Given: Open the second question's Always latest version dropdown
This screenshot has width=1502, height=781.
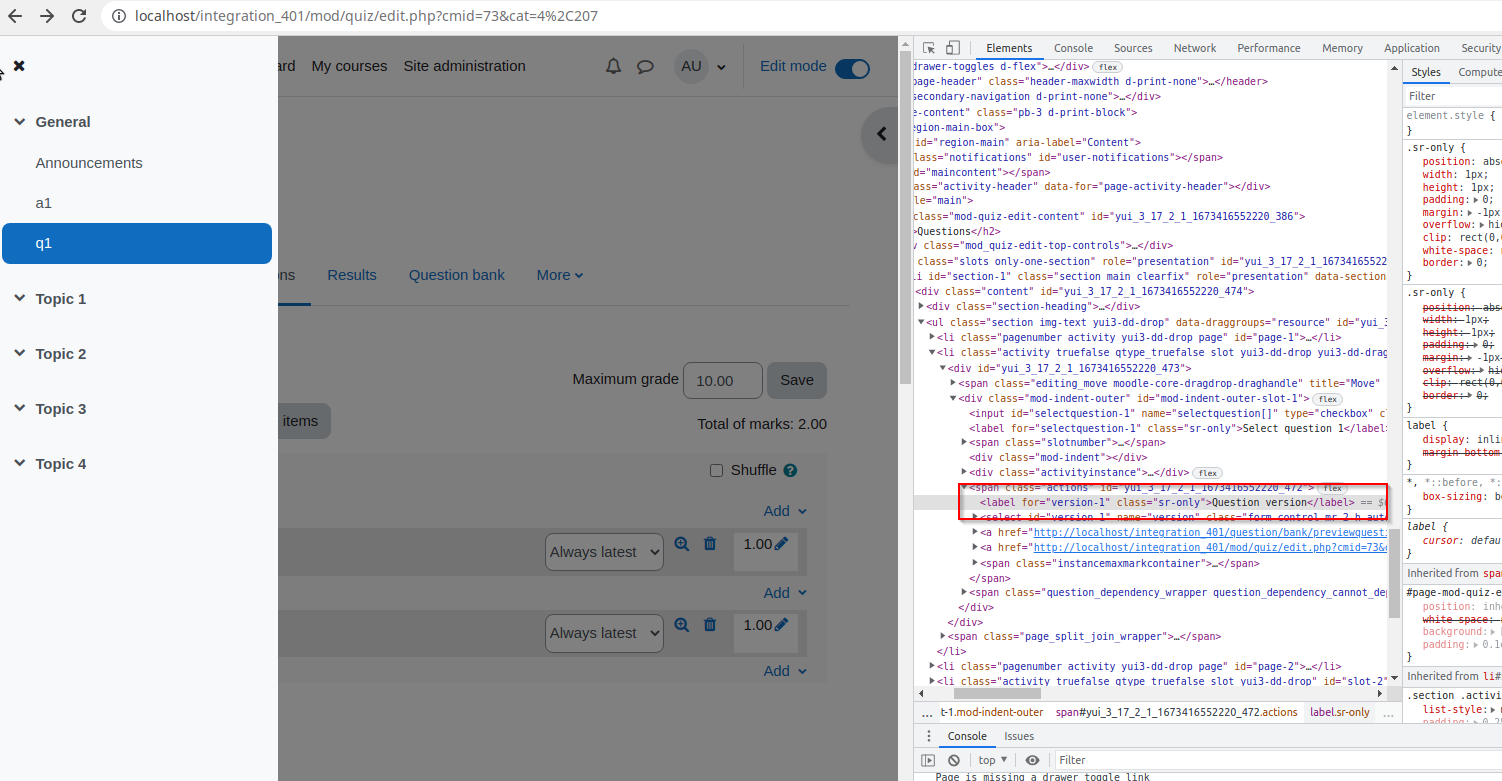Looking at the screenshot, I should [605, 633].
